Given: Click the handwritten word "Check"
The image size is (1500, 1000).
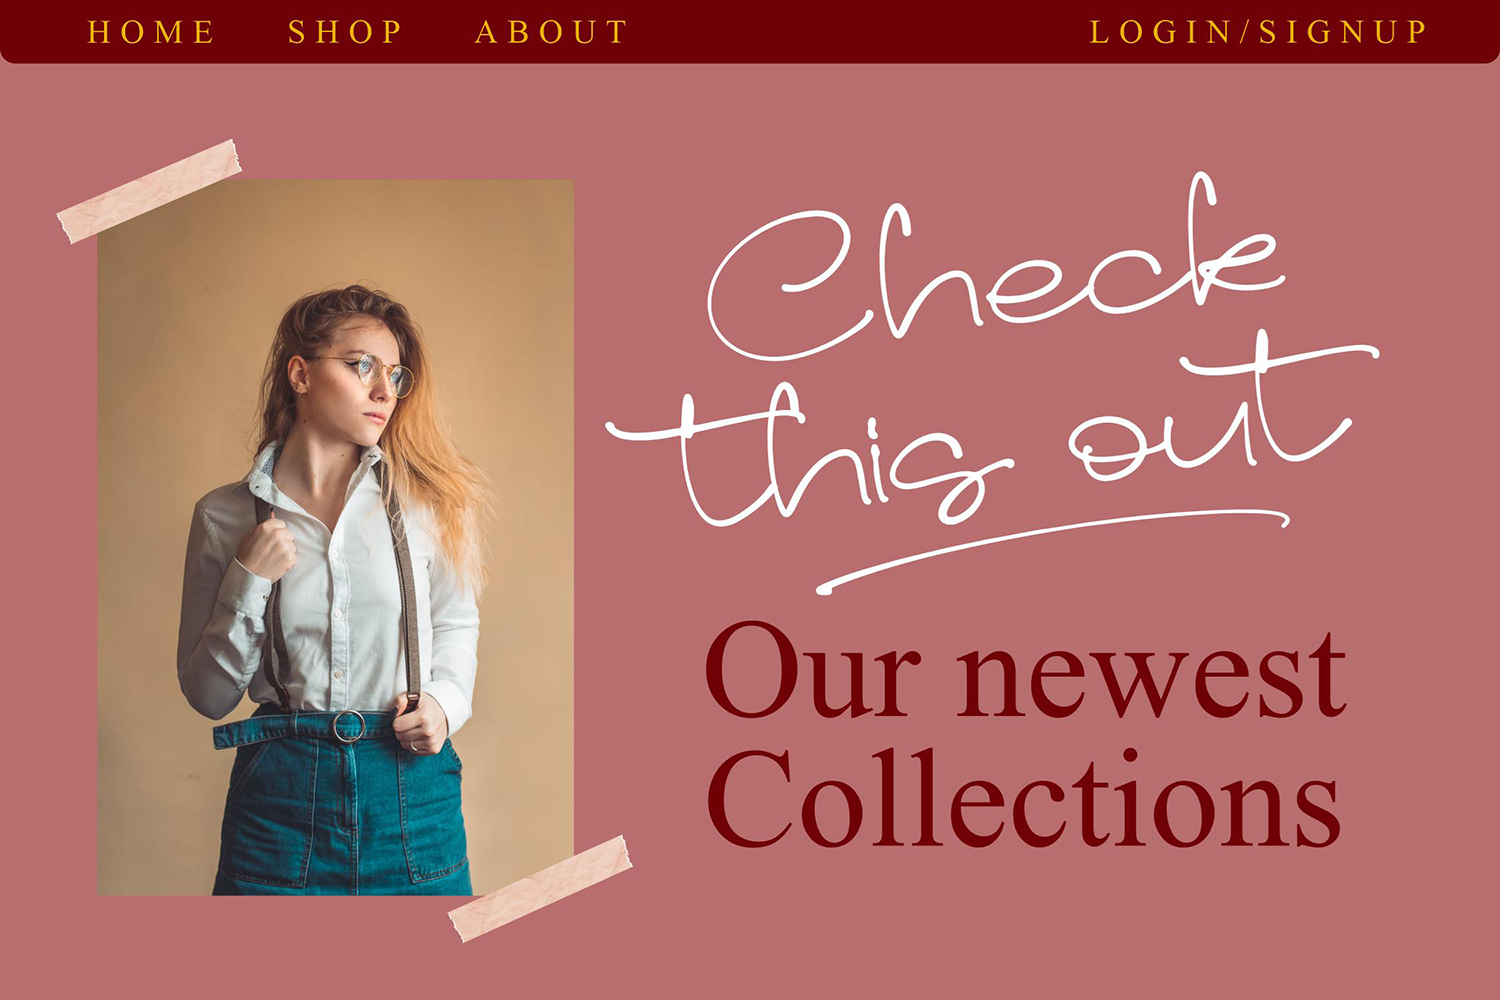Looking at the screenshot, I should [995, 270].
